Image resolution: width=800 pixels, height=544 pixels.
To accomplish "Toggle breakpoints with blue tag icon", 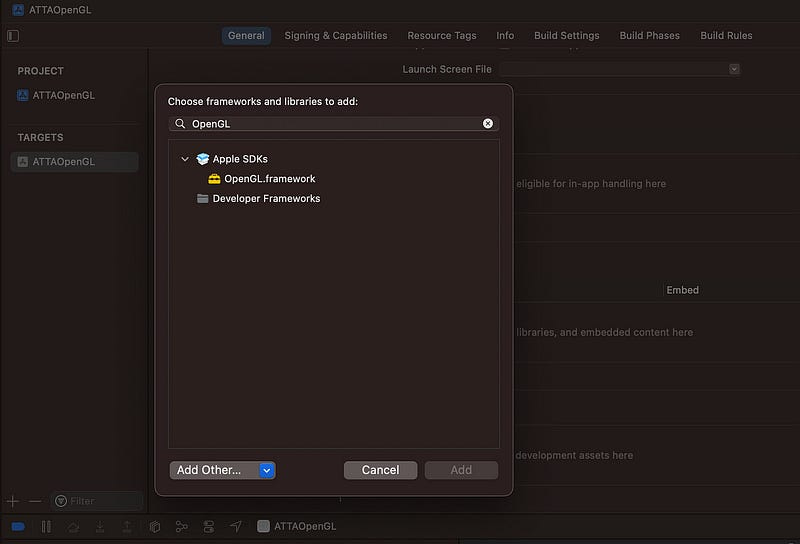I will pyautogui.click(x=18, y=527).
